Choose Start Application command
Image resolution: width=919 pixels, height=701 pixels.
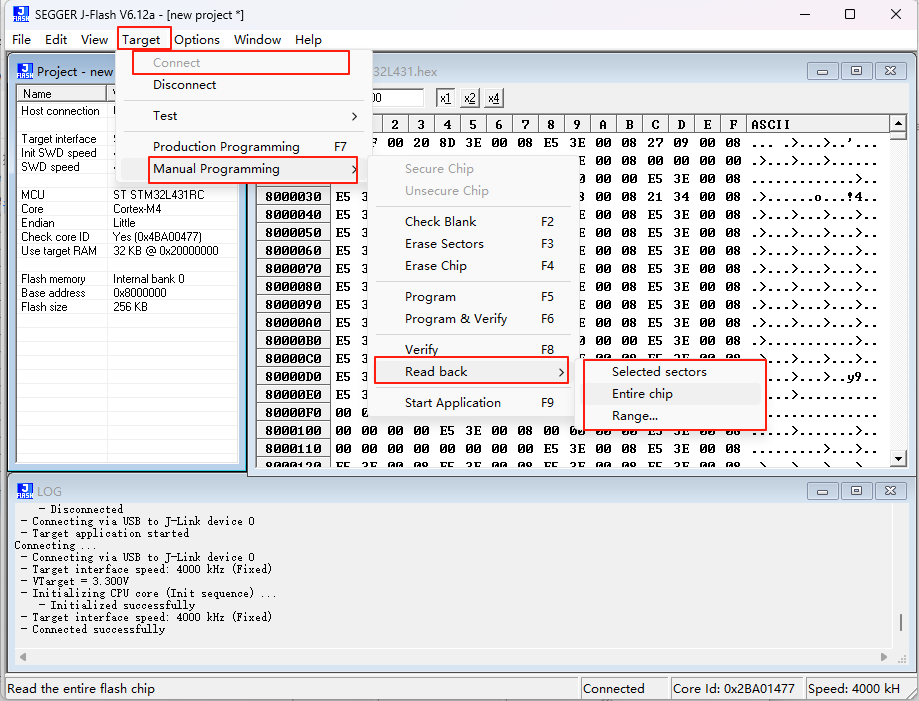[x=472, y=403]
